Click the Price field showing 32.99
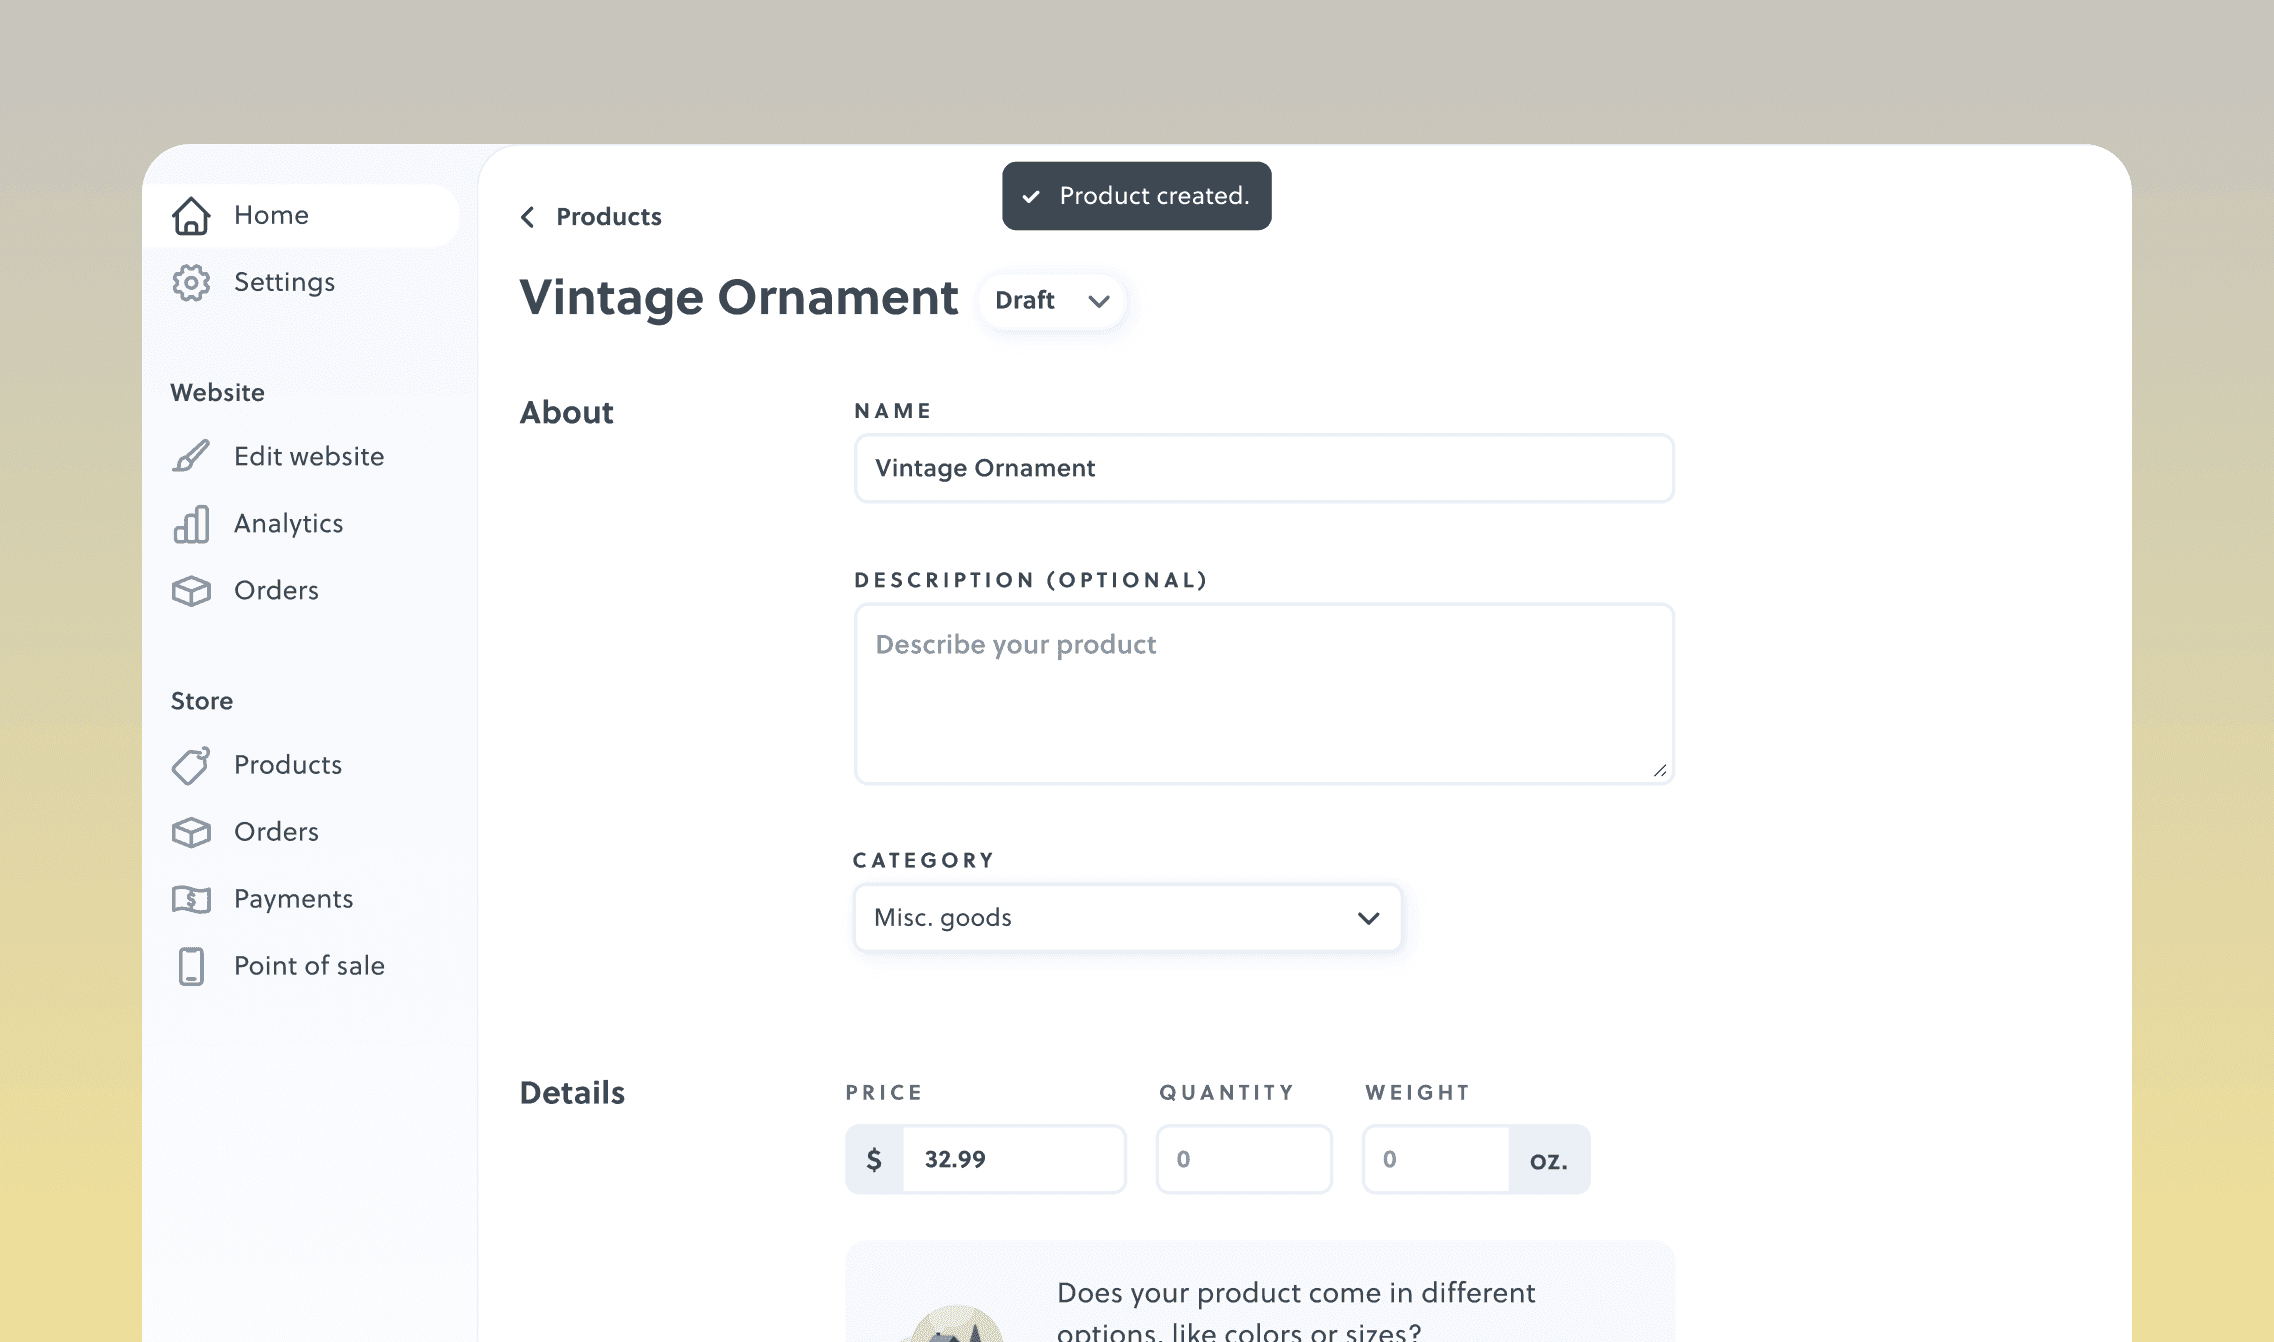The image size is (2274, 1342). pyautogui.click(x=1014, y=1159)
